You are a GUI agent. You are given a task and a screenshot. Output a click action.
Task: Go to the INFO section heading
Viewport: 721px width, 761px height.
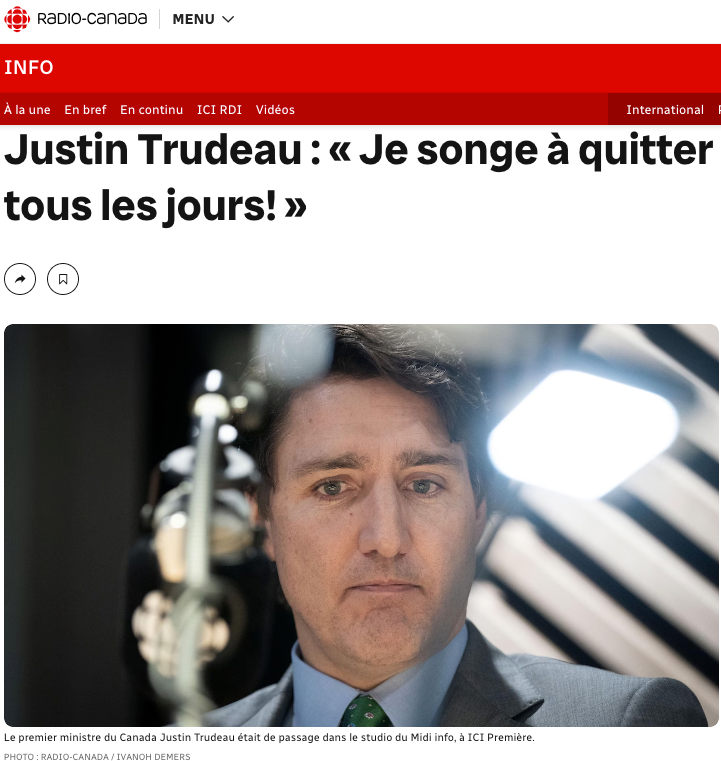coord(29,67)
